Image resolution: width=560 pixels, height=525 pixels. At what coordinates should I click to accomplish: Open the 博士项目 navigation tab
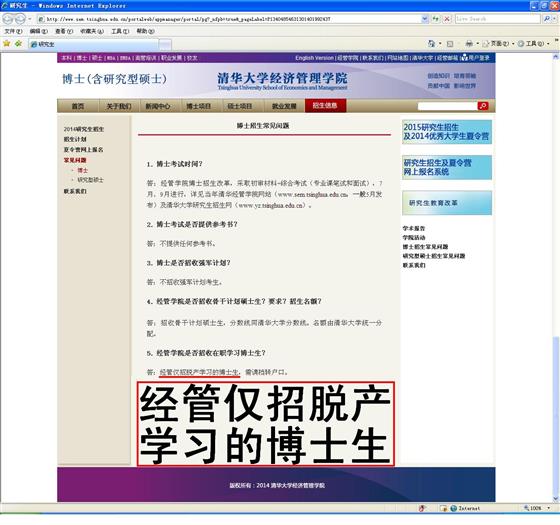pos(199,106)
